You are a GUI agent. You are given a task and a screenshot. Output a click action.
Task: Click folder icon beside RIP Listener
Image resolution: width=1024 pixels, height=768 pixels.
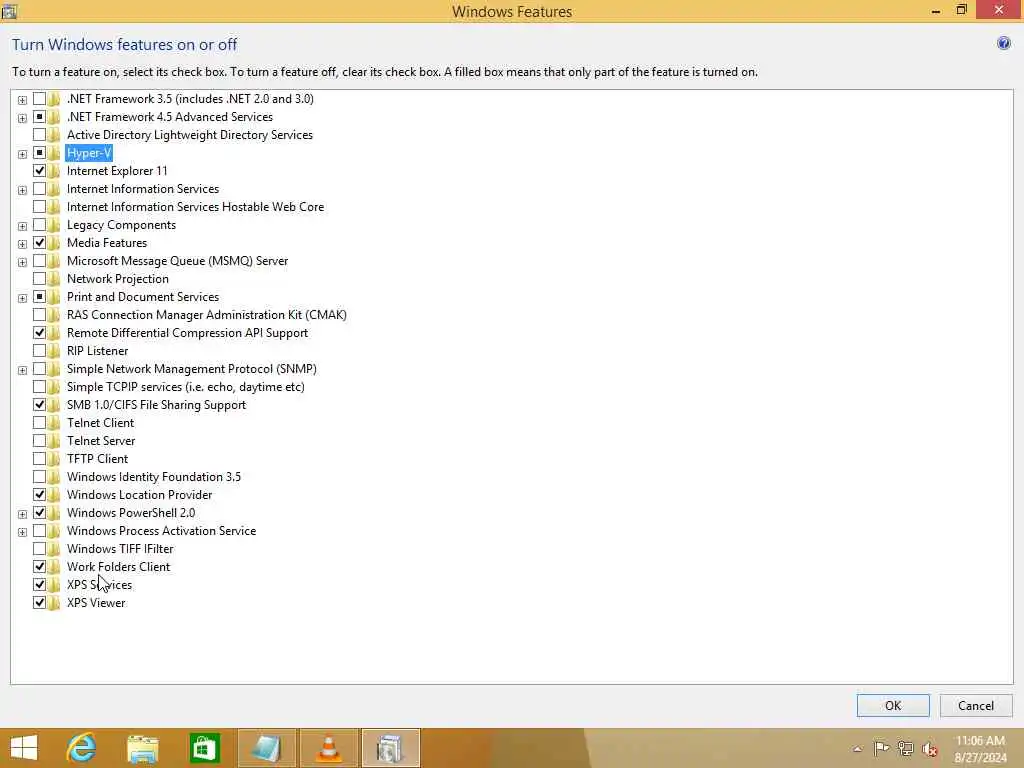54,351
